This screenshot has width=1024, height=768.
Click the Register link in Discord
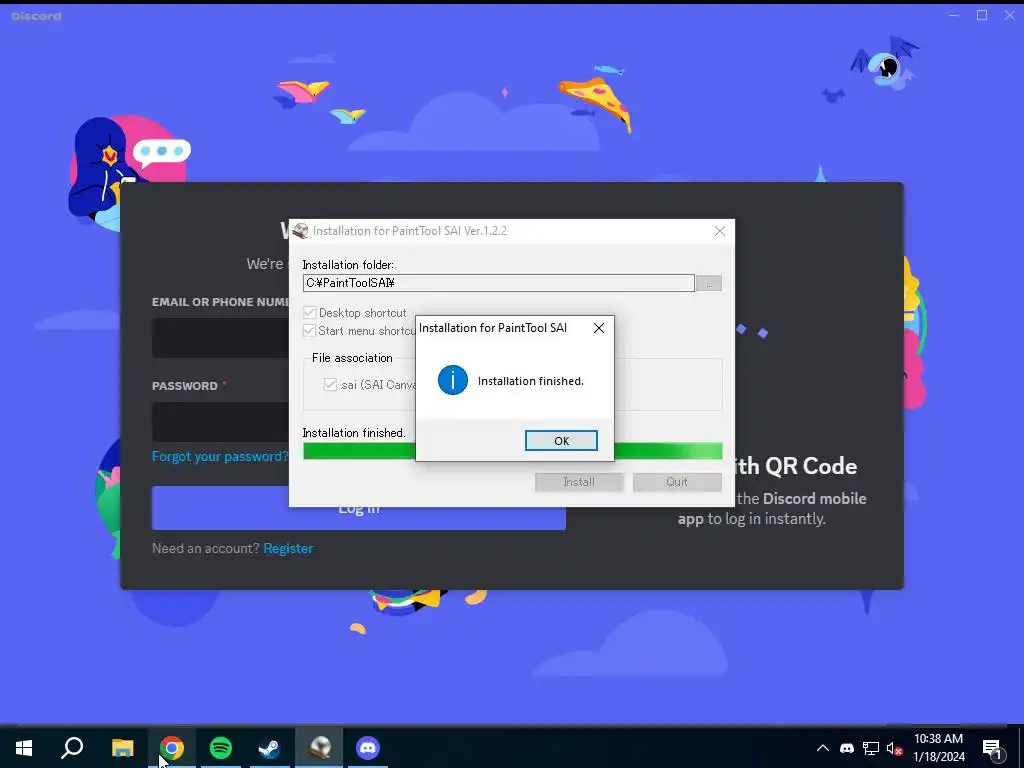(288, 549)
